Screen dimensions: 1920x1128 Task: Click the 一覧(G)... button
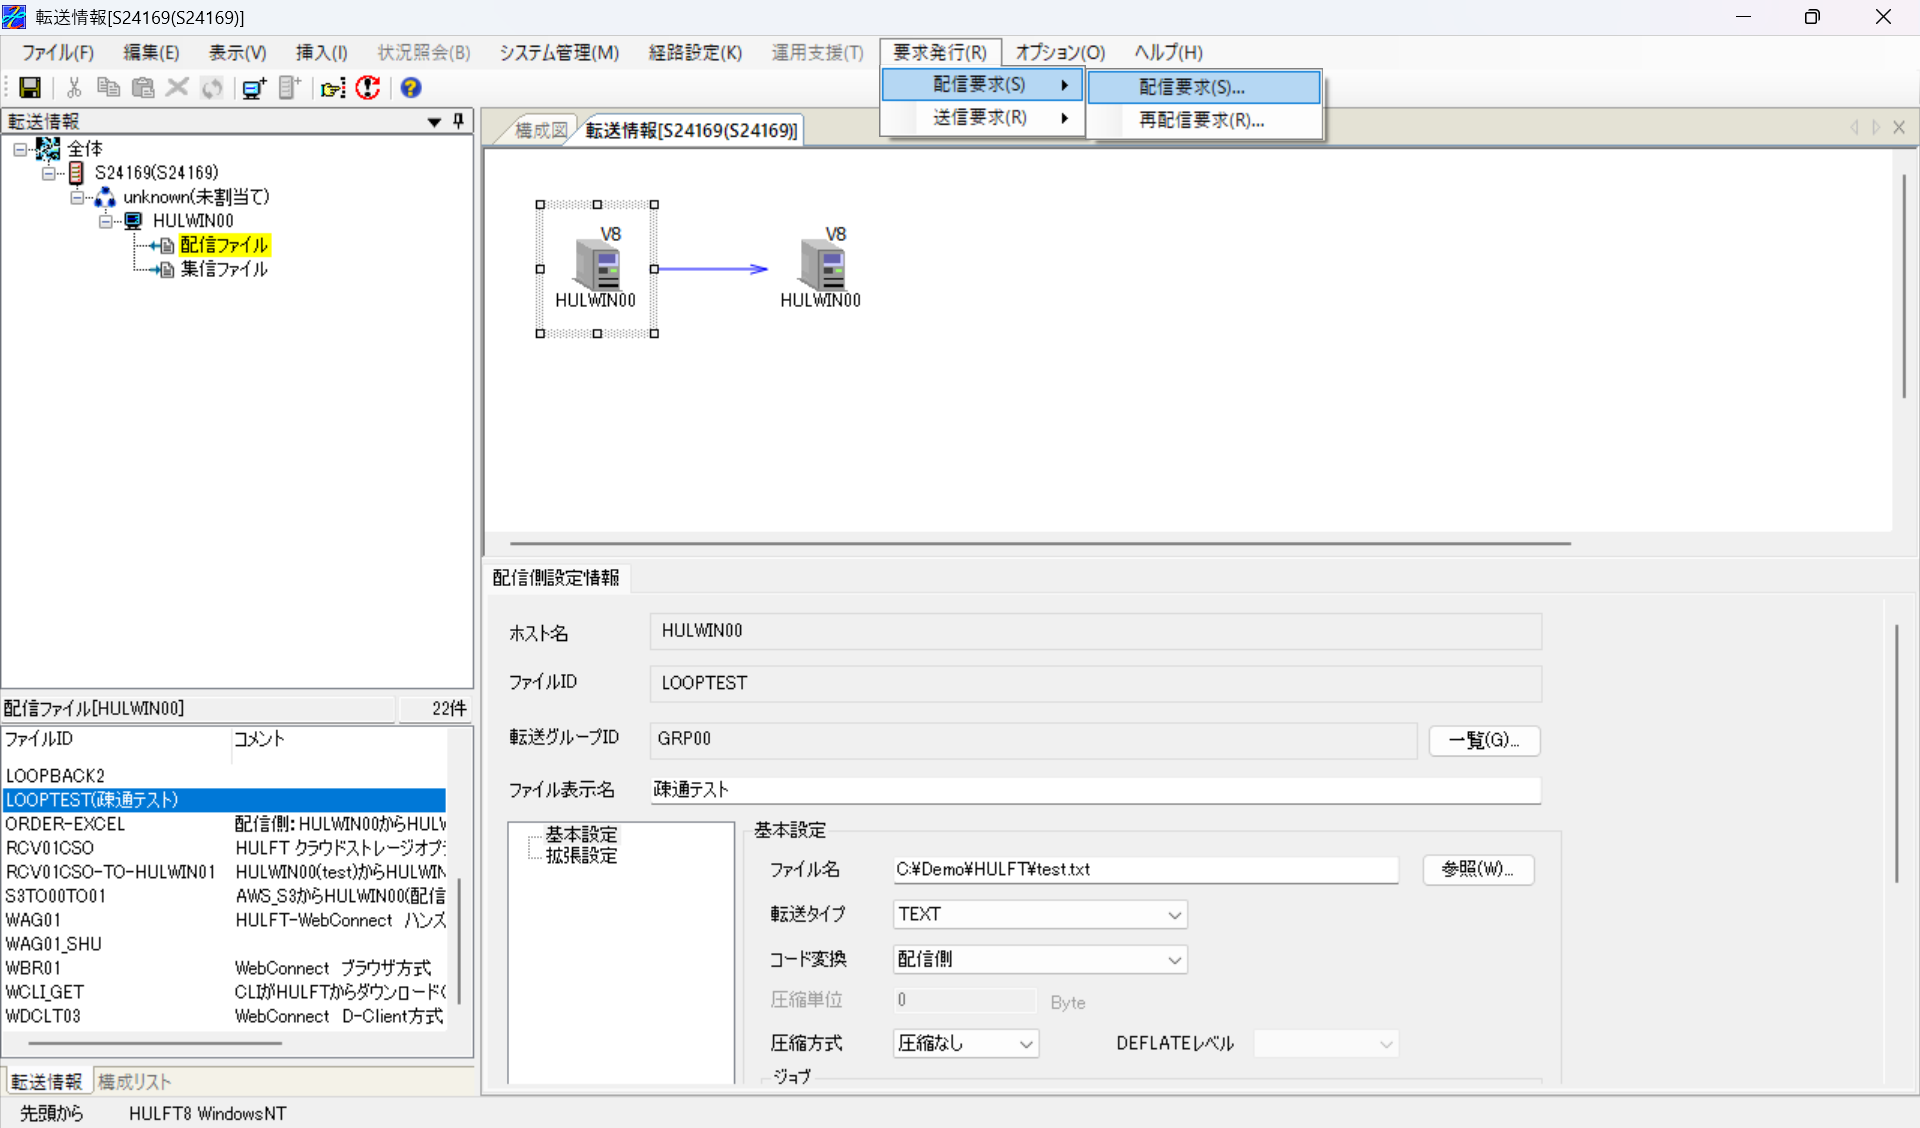click(1483, 740)
